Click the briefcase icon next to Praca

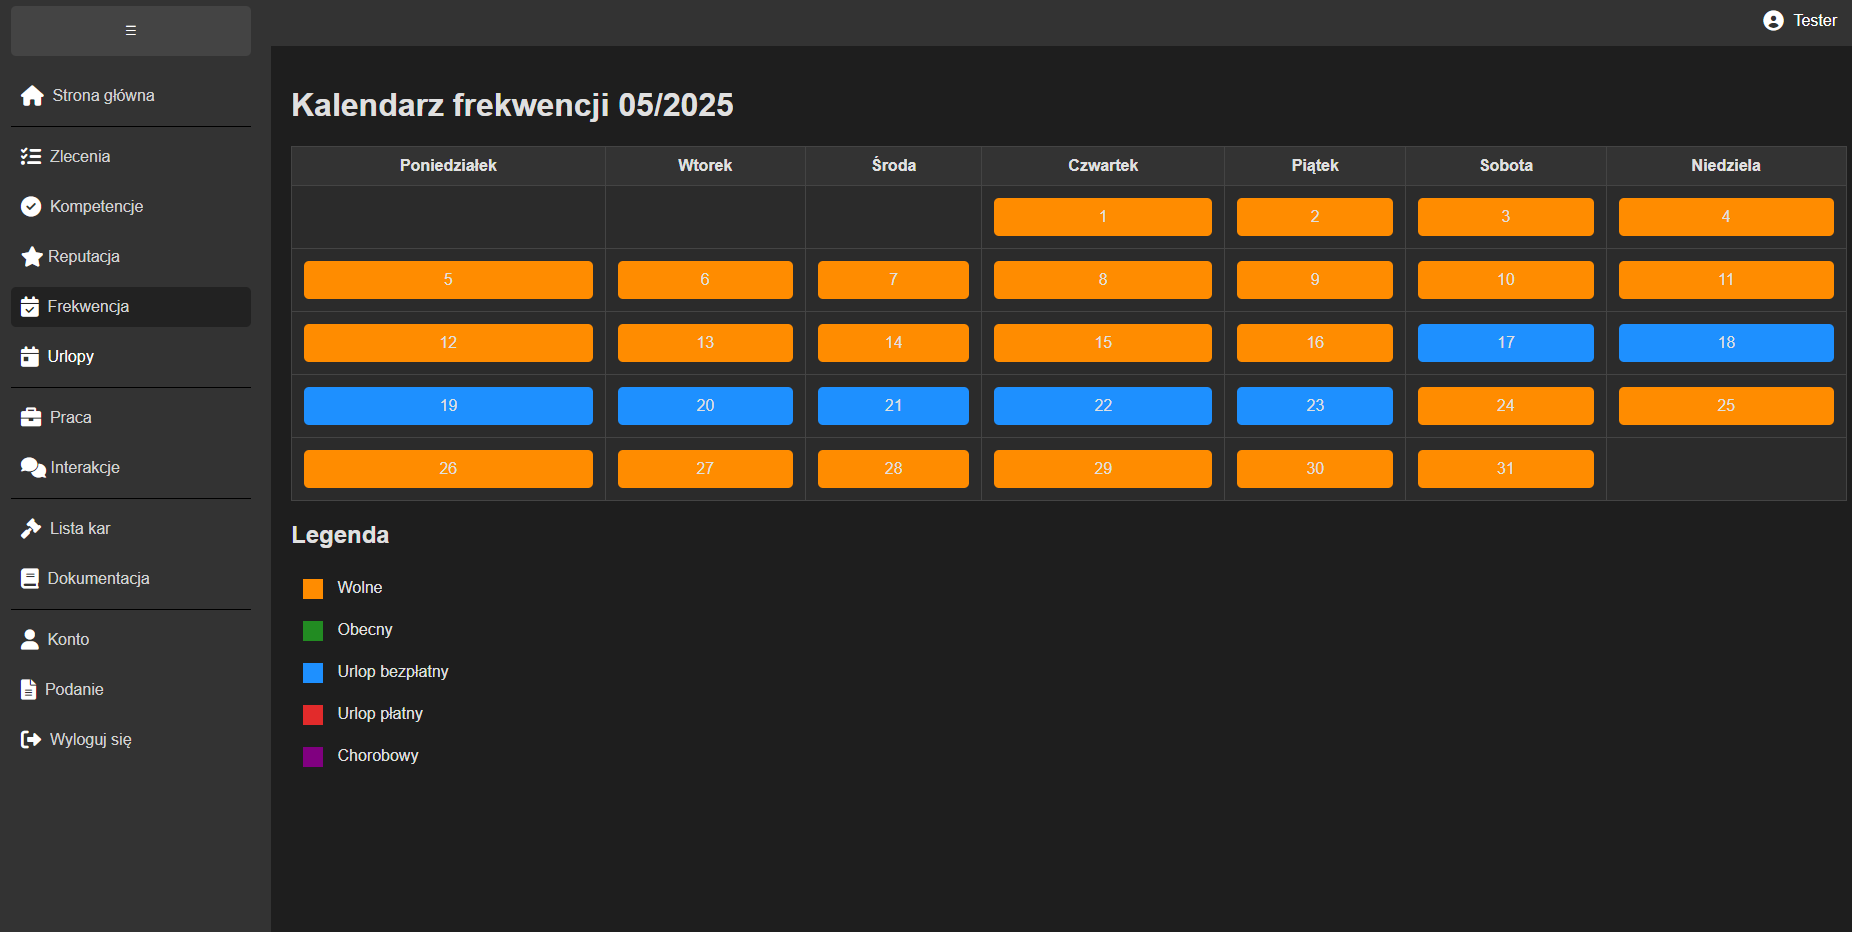[31, 418]
